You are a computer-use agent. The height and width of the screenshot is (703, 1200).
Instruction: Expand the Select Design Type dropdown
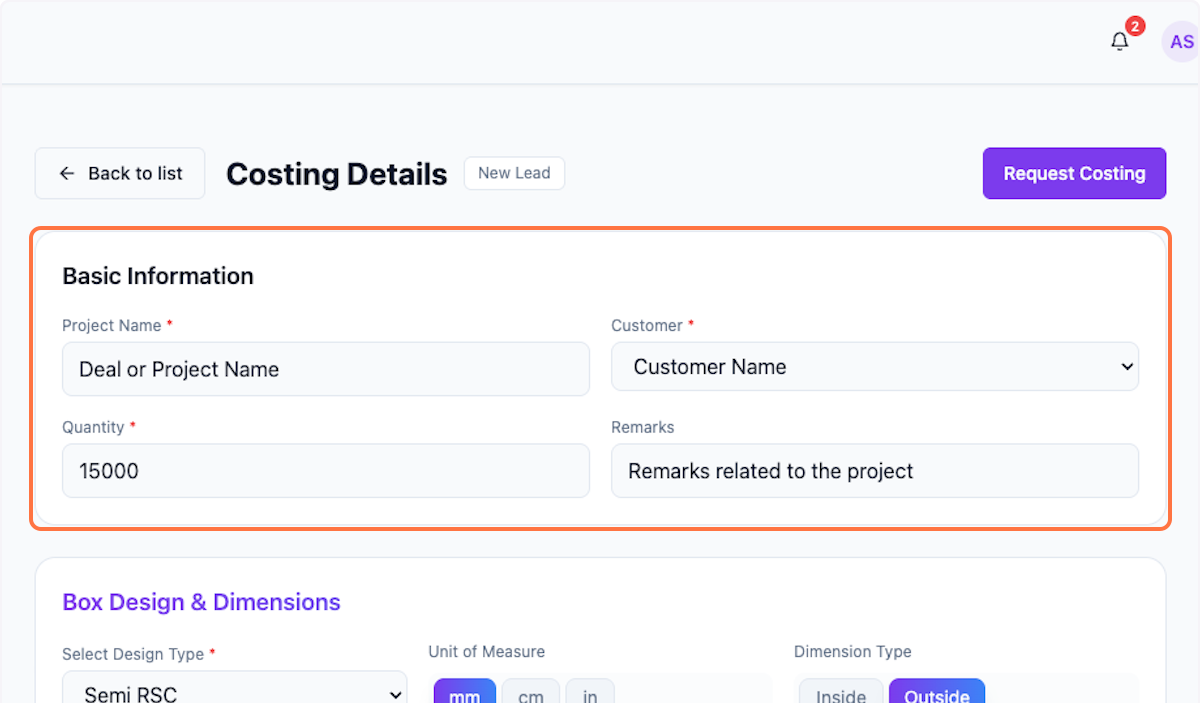[x=234, y=692]
